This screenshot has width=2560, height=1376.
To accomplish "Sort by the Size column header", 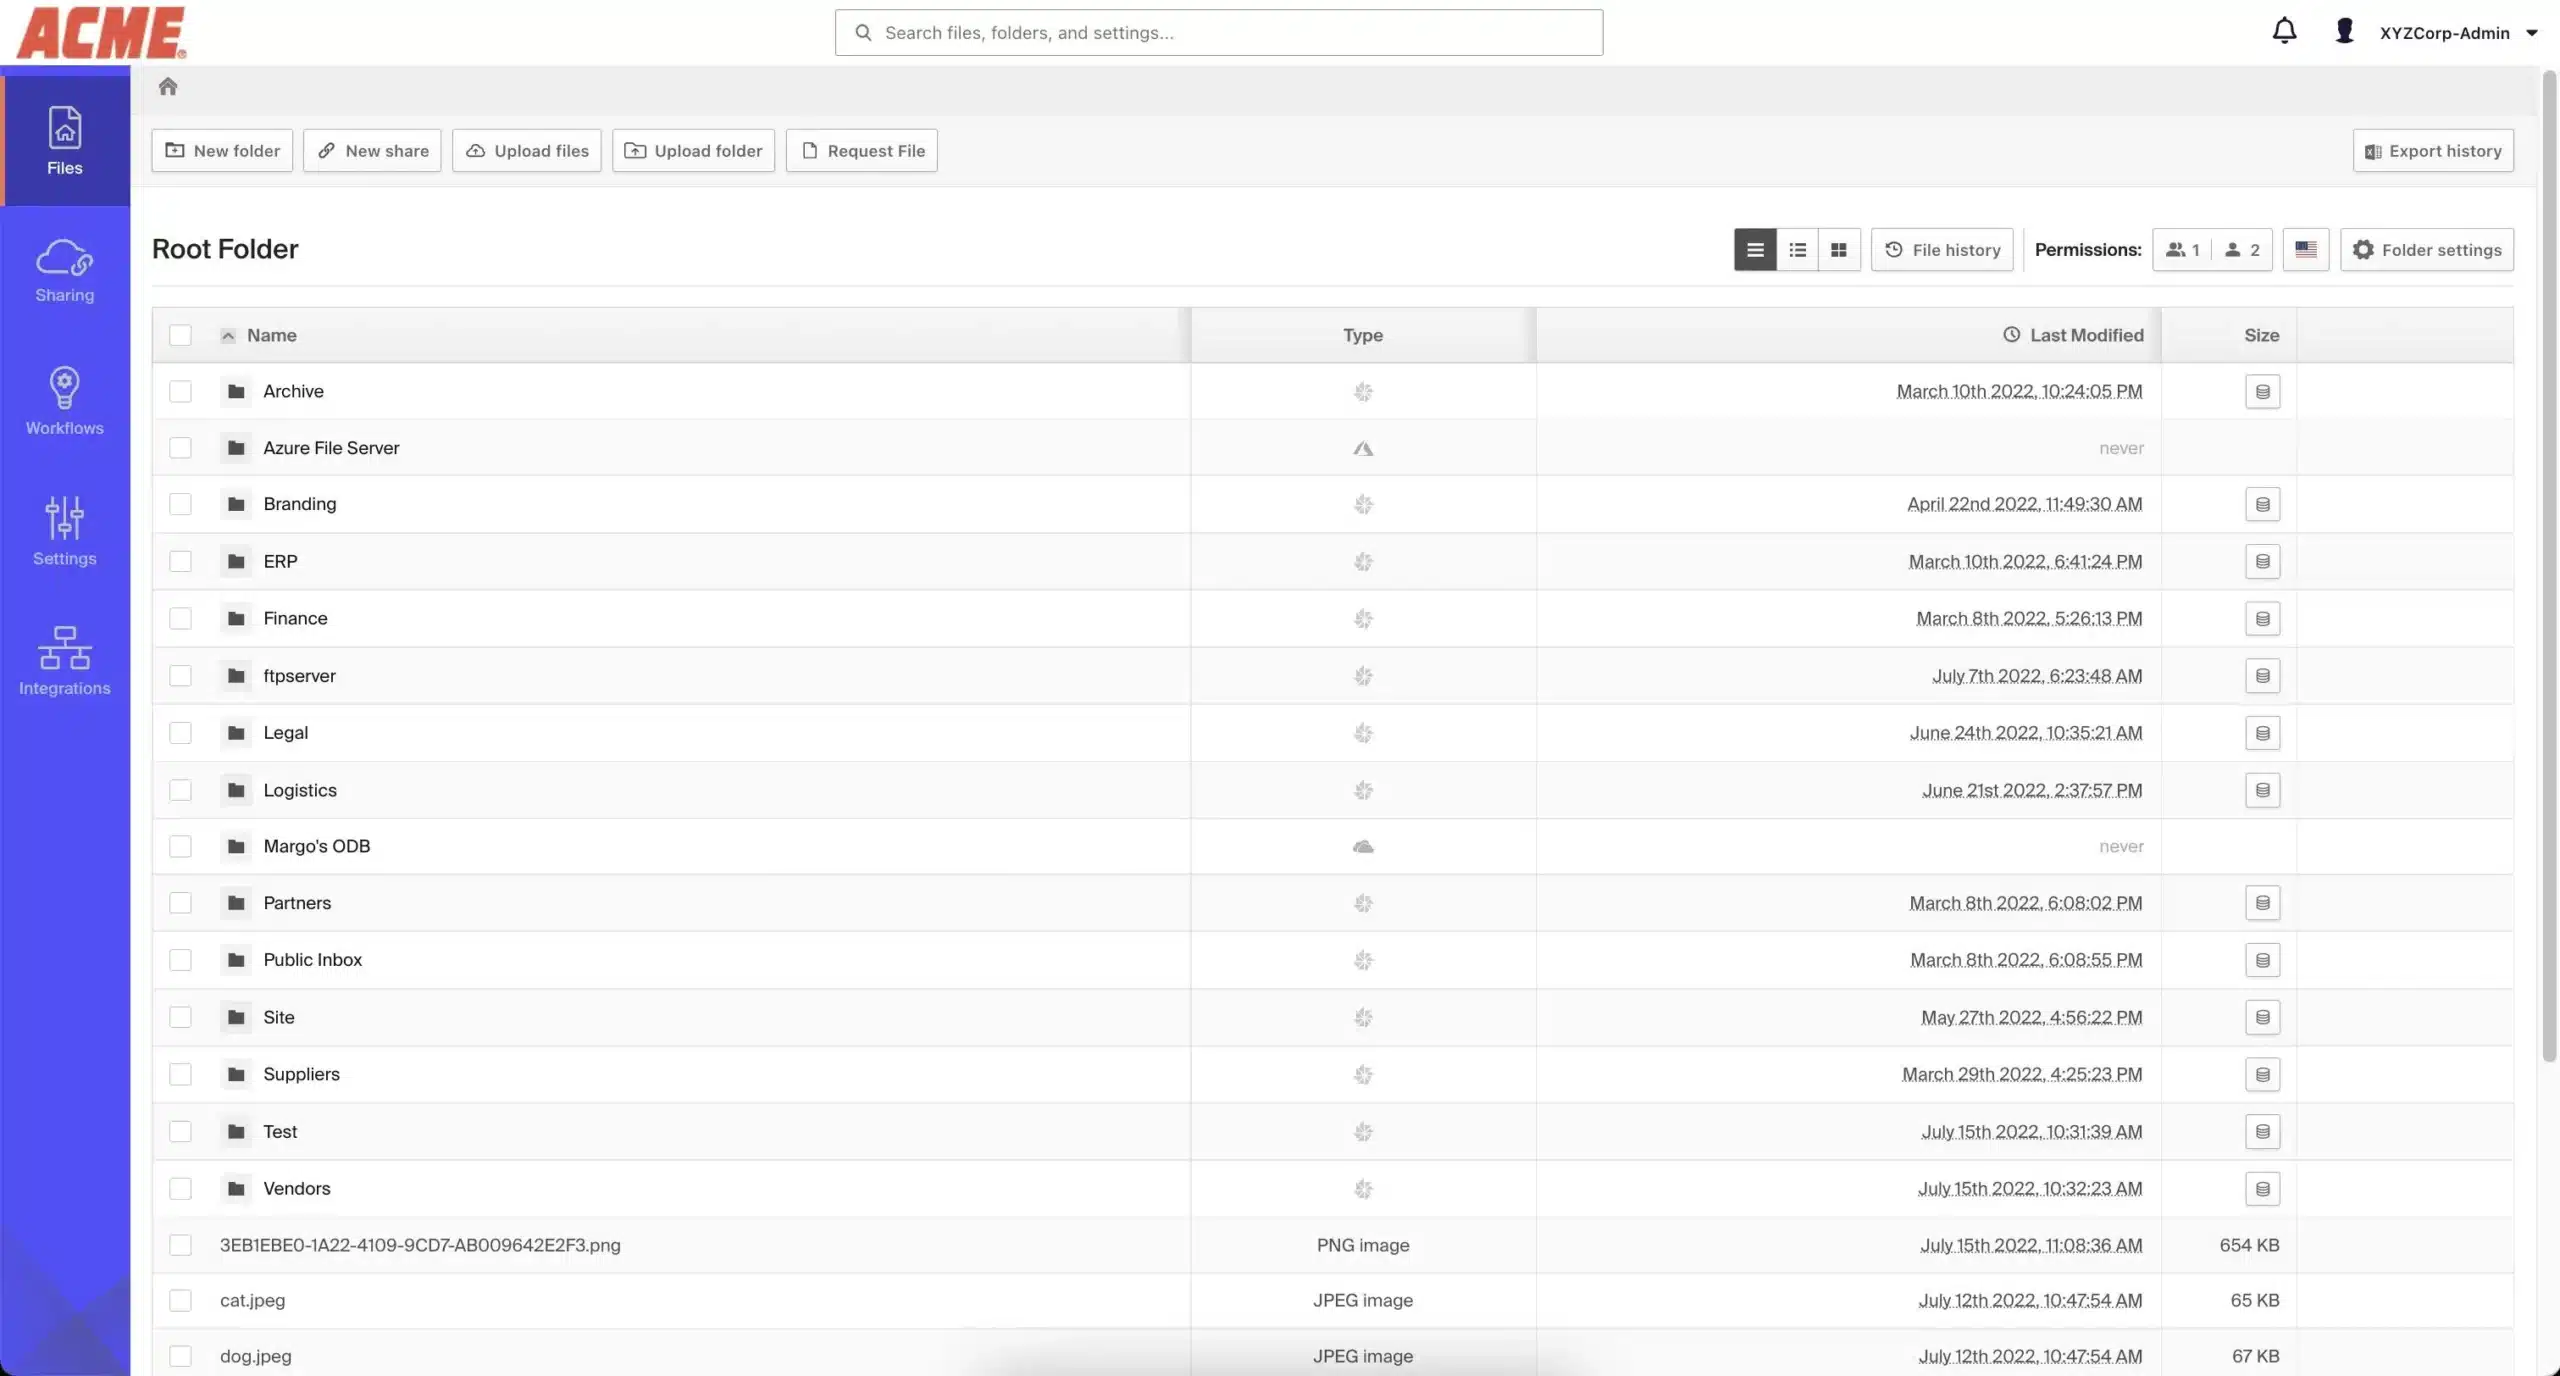I will [2261, 335].
